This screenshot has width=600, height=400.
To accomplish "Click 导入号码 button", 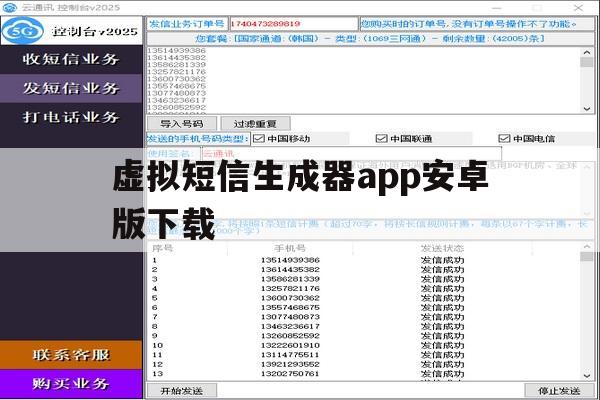I will (x=182, y=124).
